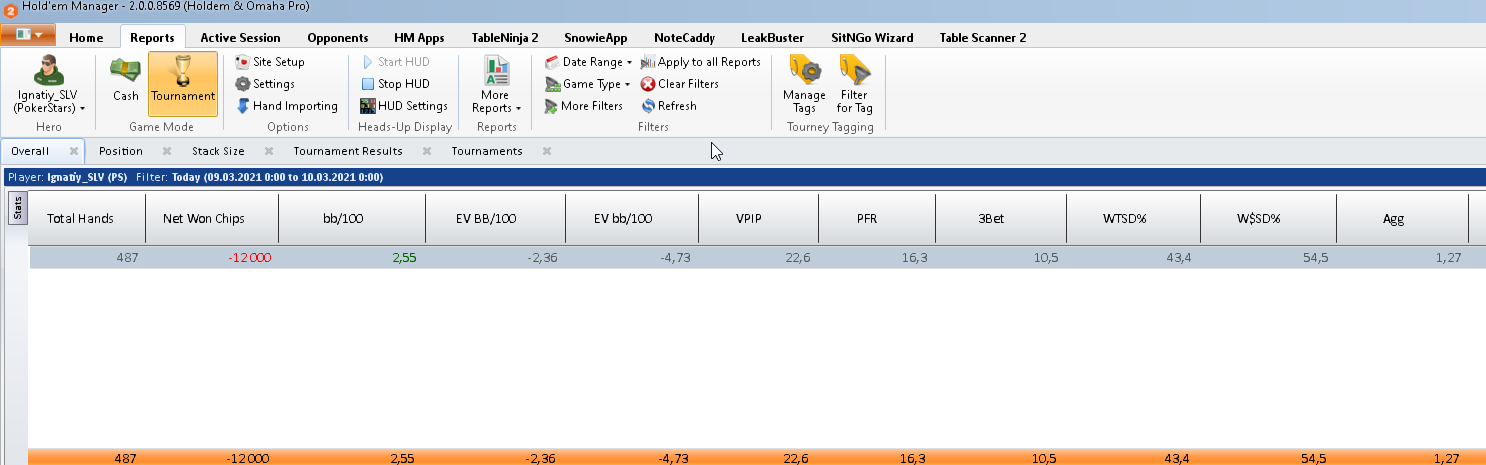Sort by W$SD% column header

[x=1268, y=218]
